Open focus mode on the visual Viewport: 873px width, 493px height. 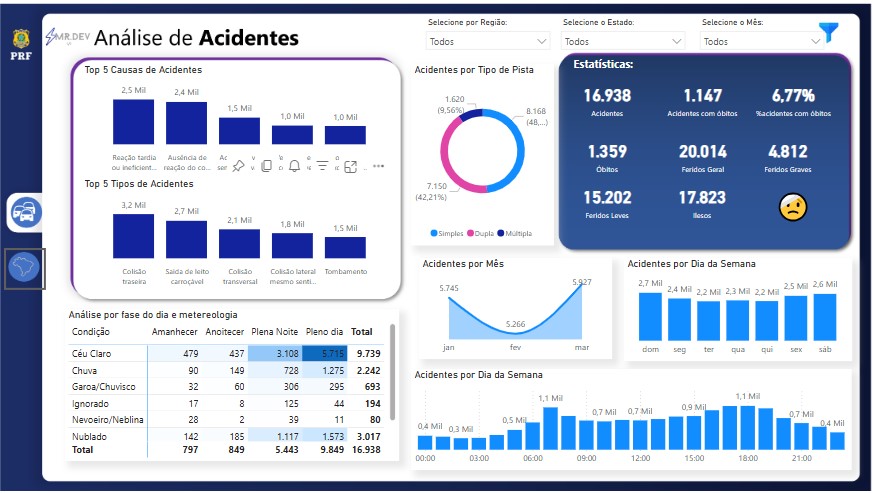coord(350,166)
